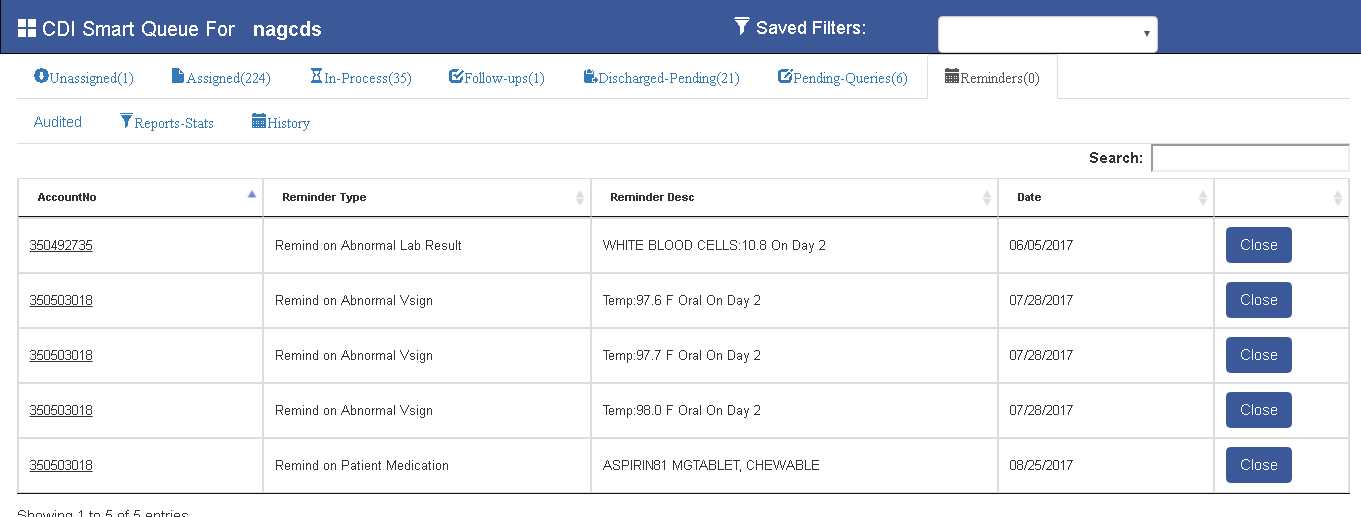Click the Assigned document icon
The height and width of the screenshot is (517, 1361).
point(178,77)
